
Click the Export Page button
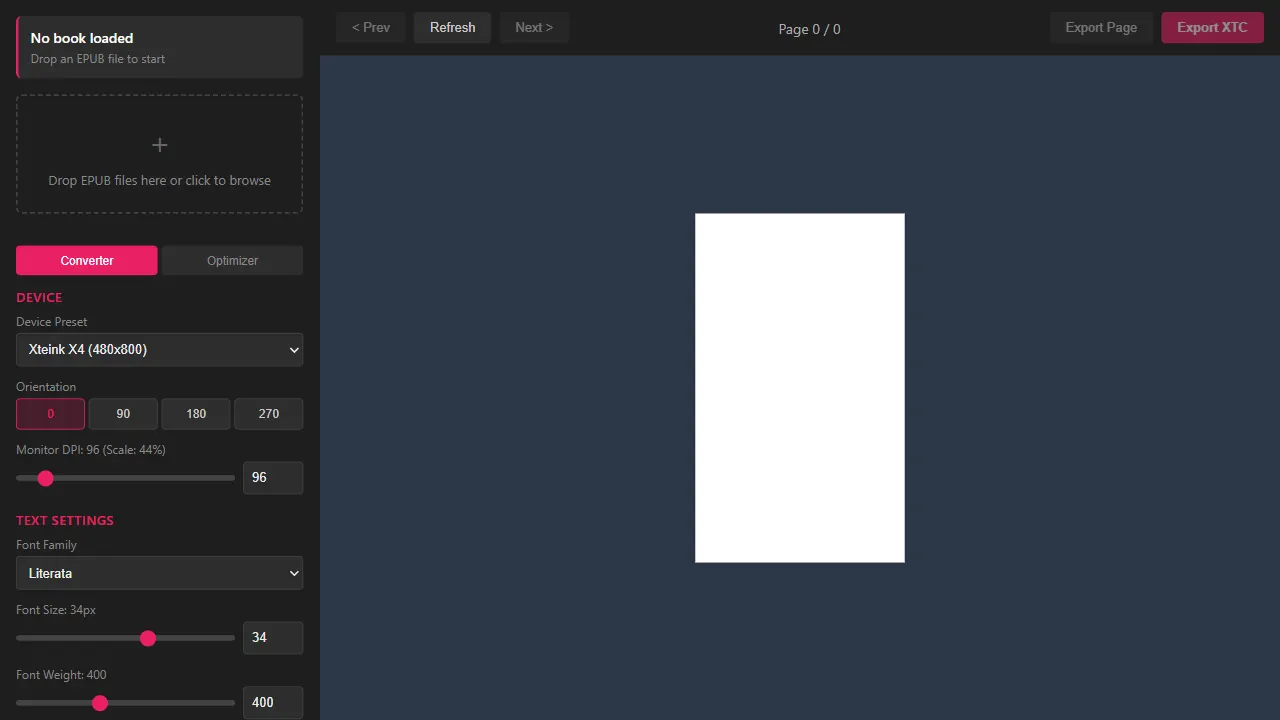1101,28
